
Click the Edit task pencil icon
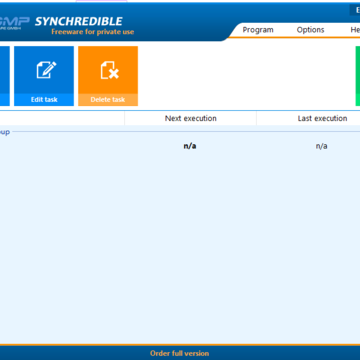[x=46, y=70]
